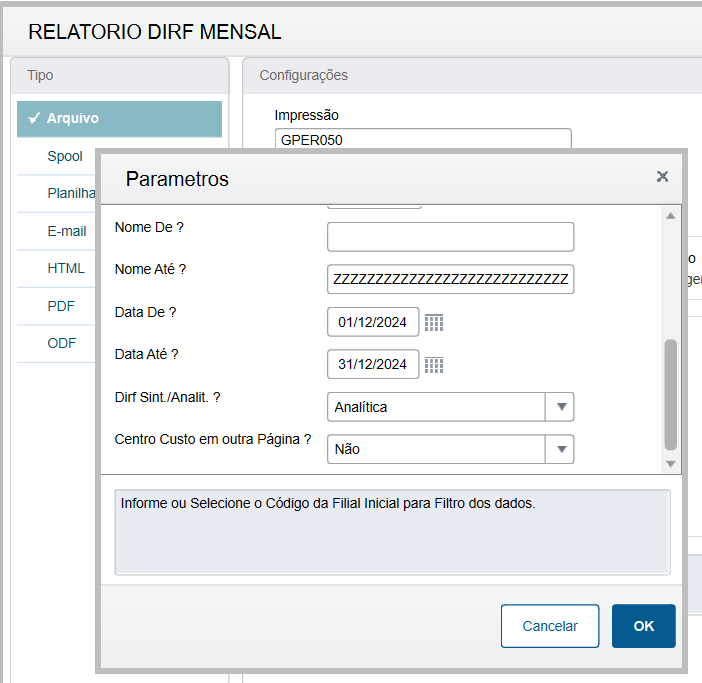Viewport: 702px width, 683px height.
Task: Click the Impressão GPER050 field
Action: (x=422, y=139)
